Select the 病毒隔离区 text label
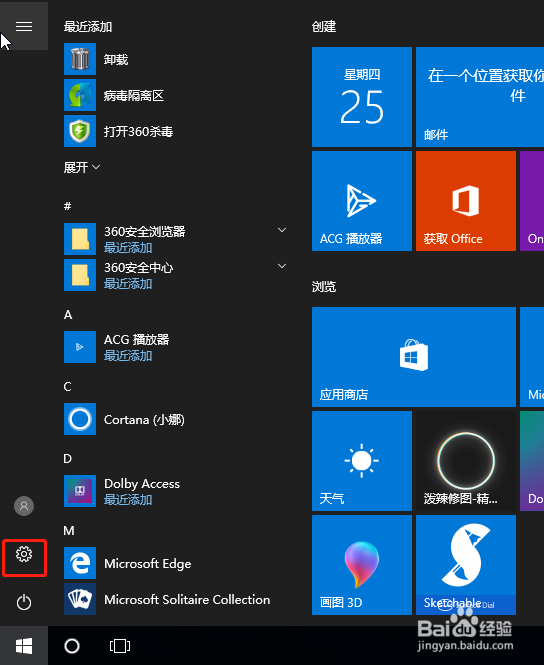 134,95
